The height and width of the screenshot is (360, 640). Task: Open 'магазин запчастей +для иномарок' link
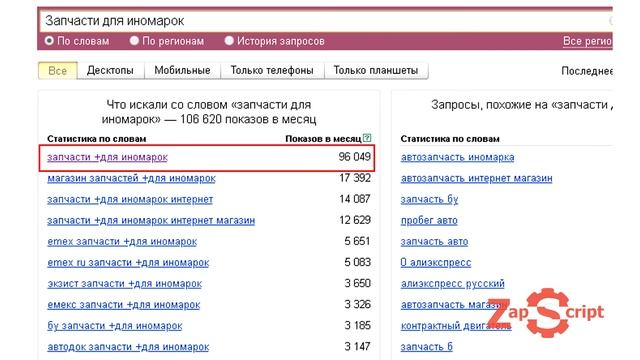[131, 178]
